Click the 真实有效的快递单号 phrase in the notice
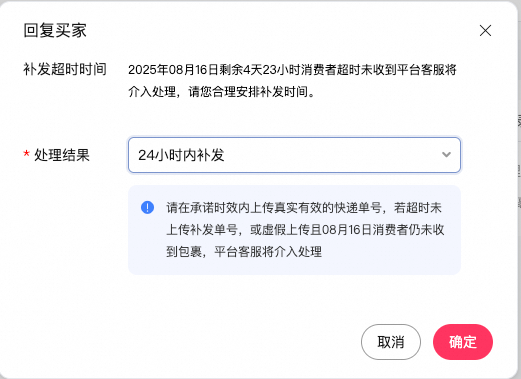The width and height of the screenshot is (521, 379). pos(328,208)
